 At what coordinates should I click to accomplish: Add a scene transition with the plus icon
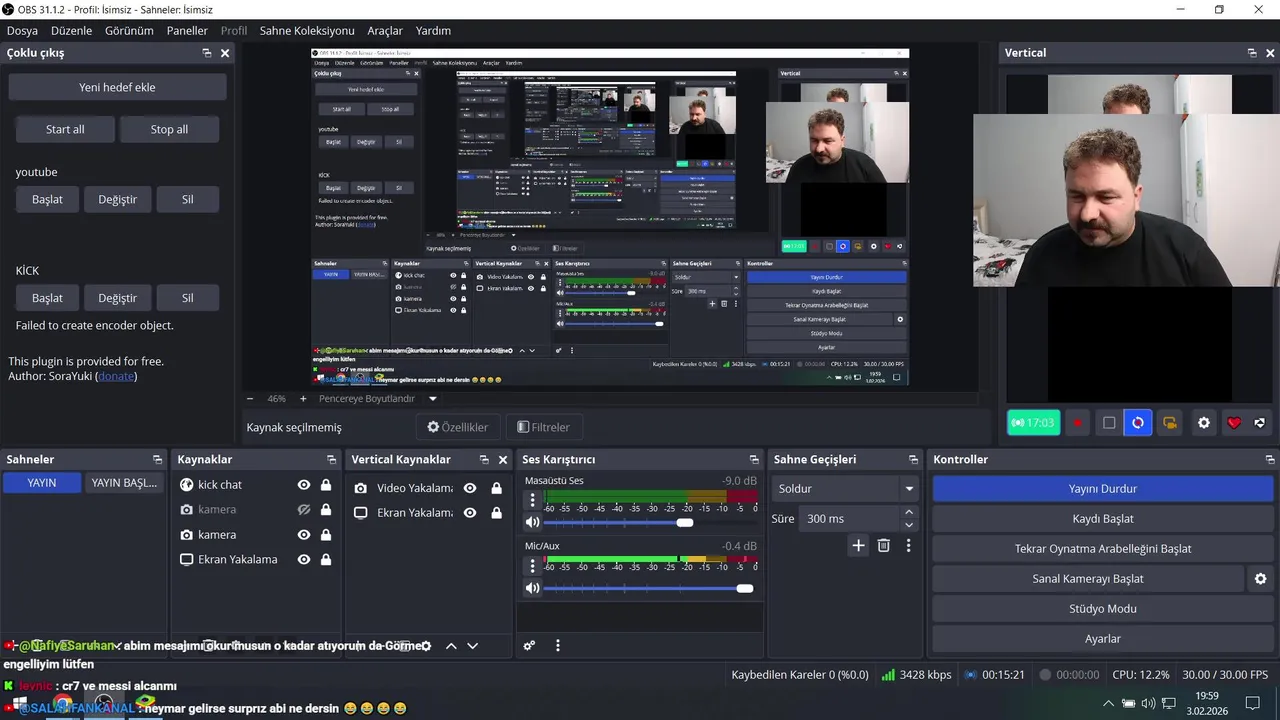click(x=858, y=545)
